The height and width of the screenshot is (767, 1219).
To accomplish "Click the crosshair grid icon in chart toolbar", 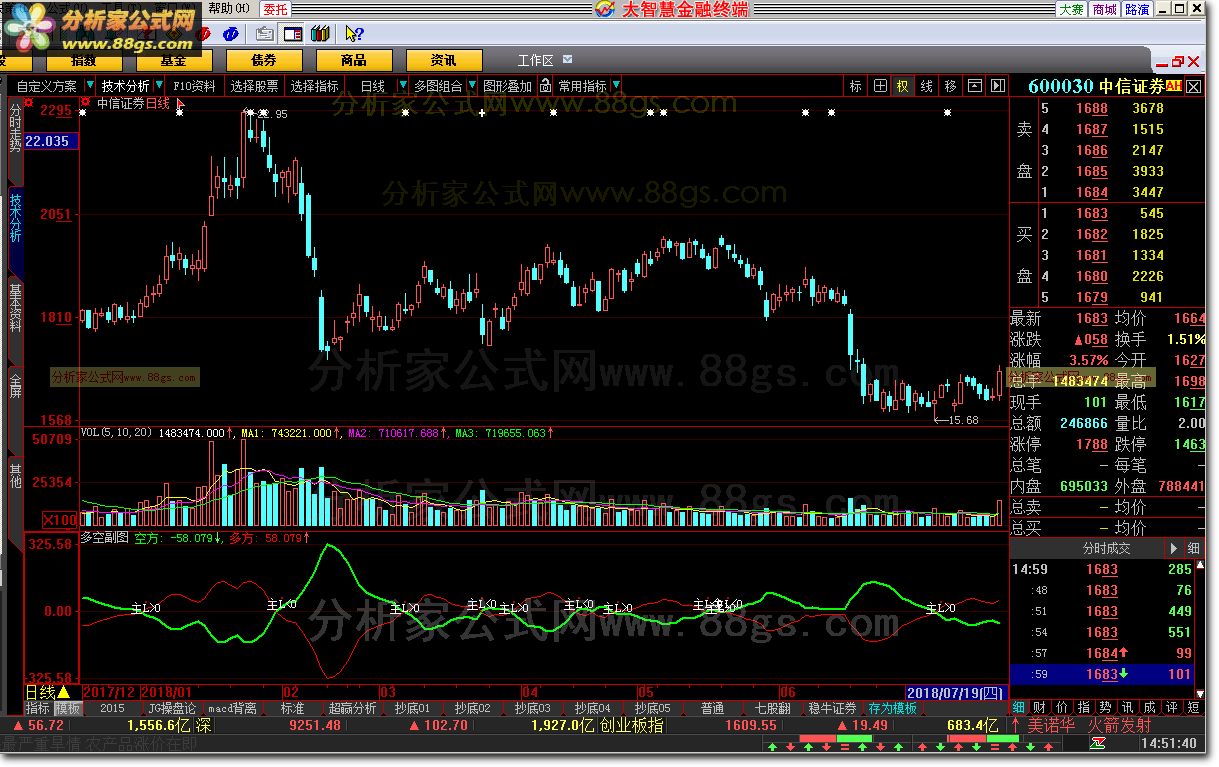I will coord(880,86).
